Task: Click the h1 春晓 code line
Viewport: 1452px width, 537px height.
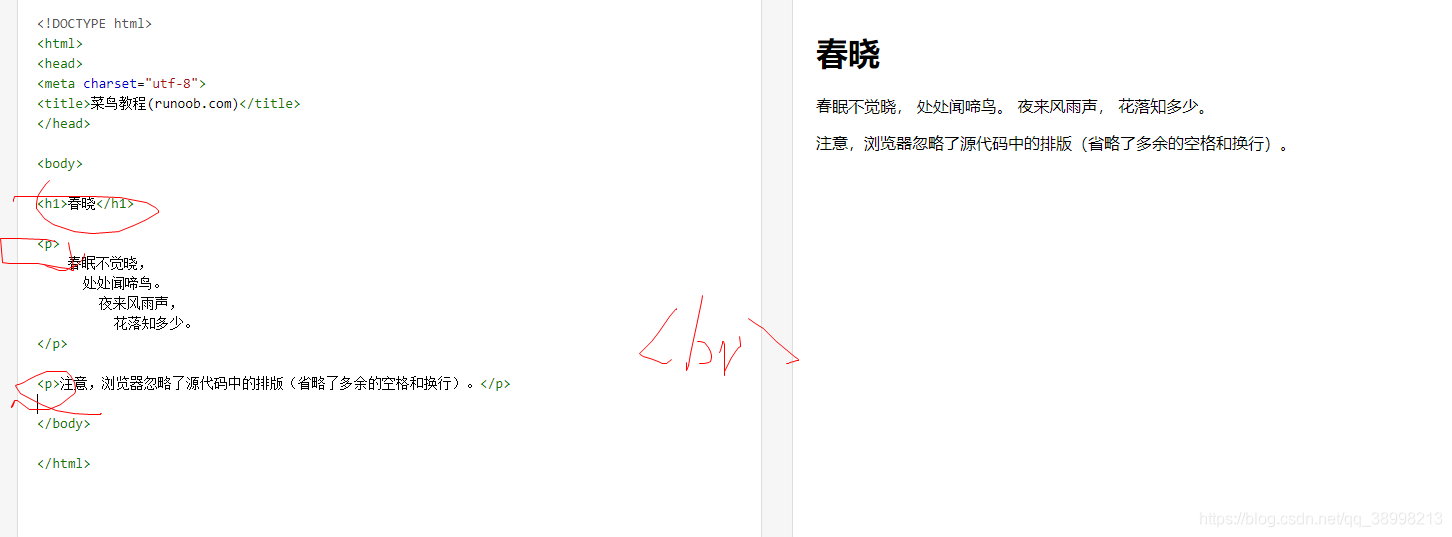Action: coord(85,203)
